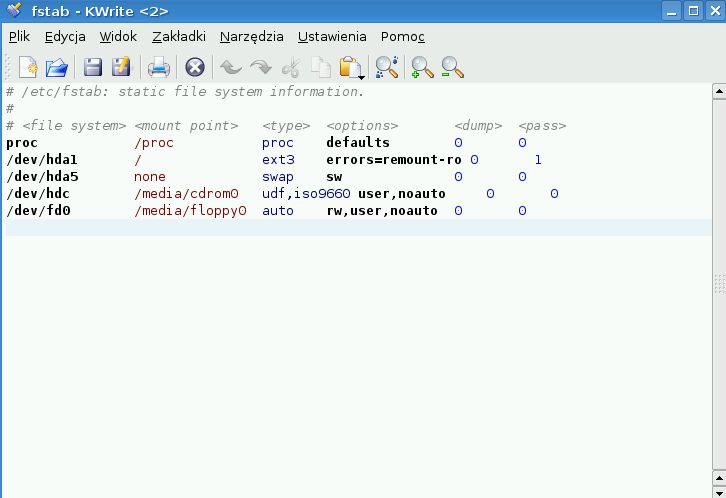726x498 pixels.
Task: Open Find with the magnifier search icon
Action: (x=386, y=67)
